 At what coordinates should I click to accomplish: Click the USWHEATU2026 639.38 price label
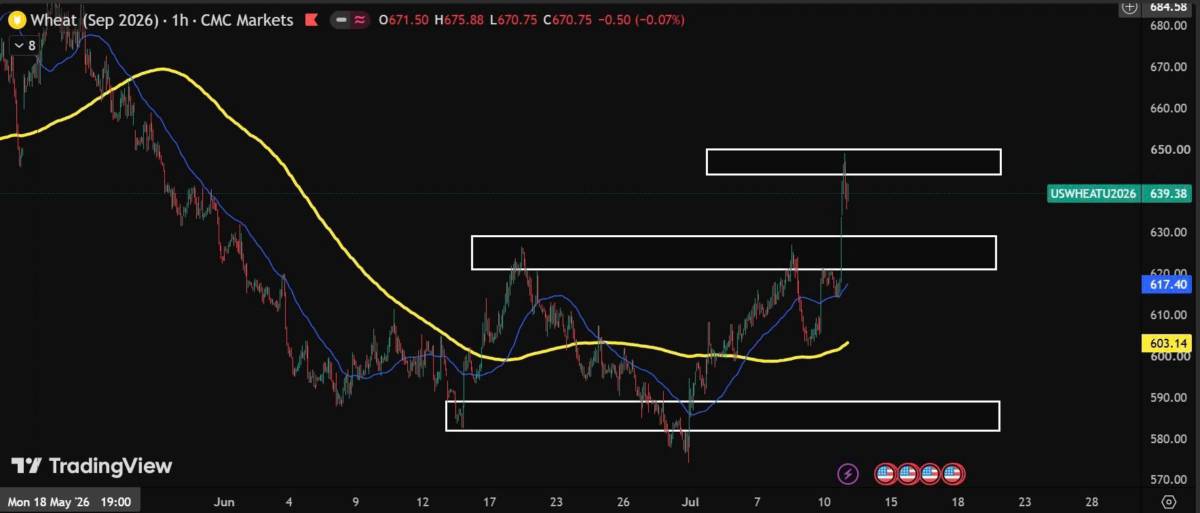pos(1120,194)
